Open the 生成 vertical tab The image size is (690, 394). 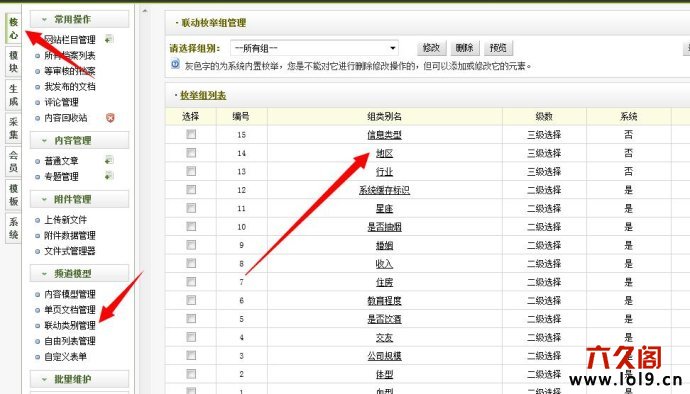(x=14, y=95)
